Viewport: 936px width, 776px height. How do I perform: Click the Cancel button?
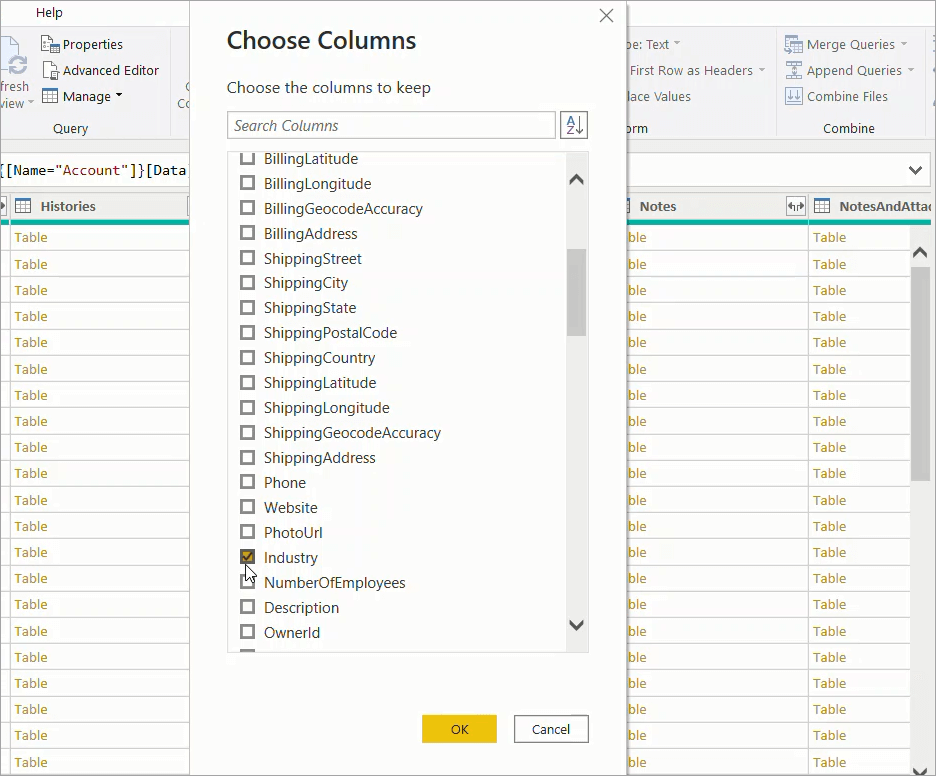(551, 729)
